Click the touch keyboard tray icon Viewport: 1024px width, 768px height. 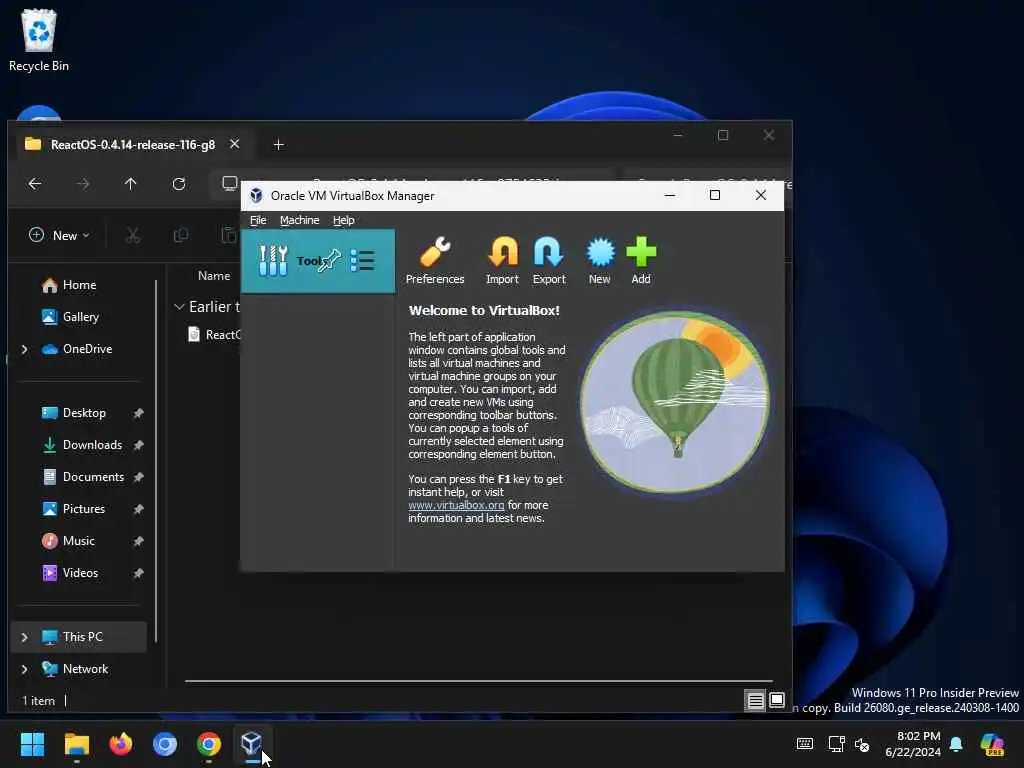805,744
